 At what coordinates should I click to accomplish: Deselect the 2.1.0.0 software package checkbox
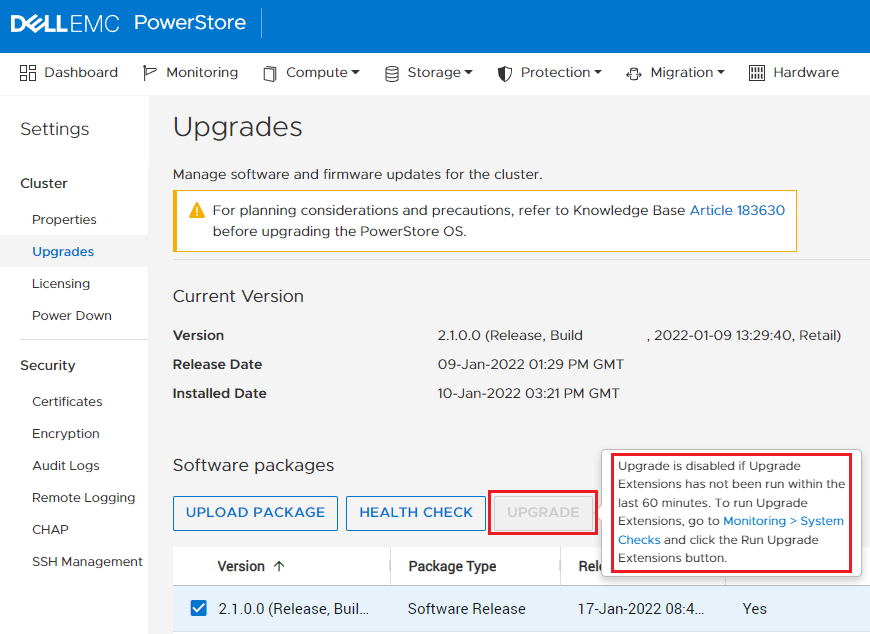pyautogui.click(x=198, y=608)
